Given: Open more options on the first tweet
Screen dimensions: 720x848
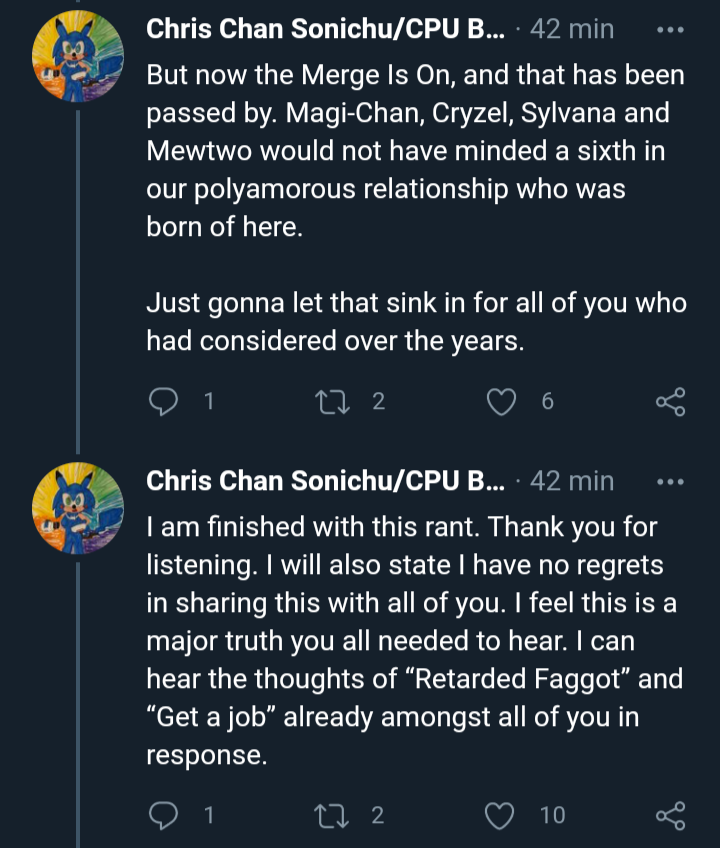Looking at the screenshot, I should point(670,30).
